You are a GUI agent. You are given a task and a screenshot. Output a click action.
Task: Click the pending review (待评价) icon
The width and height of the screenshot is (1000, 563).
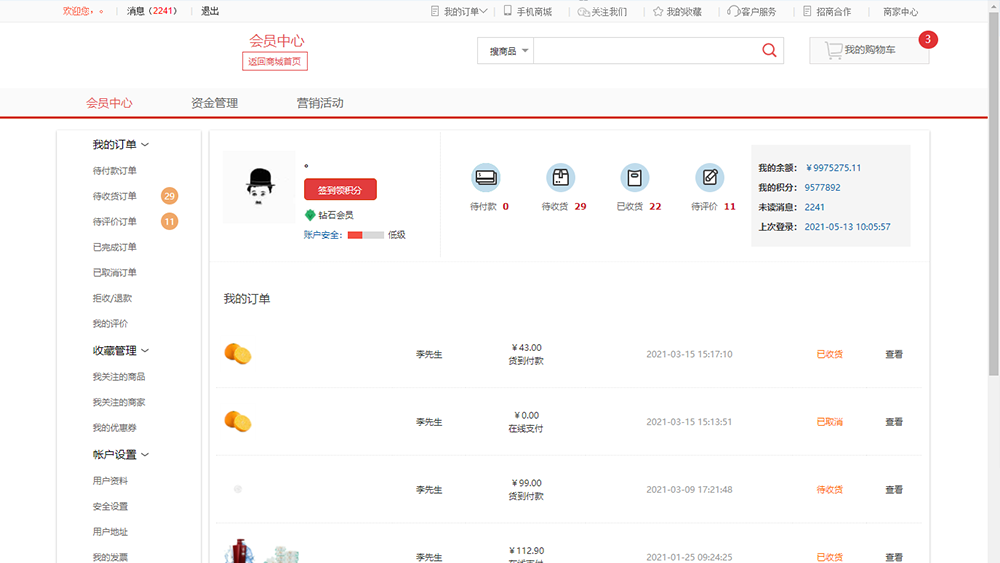pyautogui.click(x=710, y=178)
